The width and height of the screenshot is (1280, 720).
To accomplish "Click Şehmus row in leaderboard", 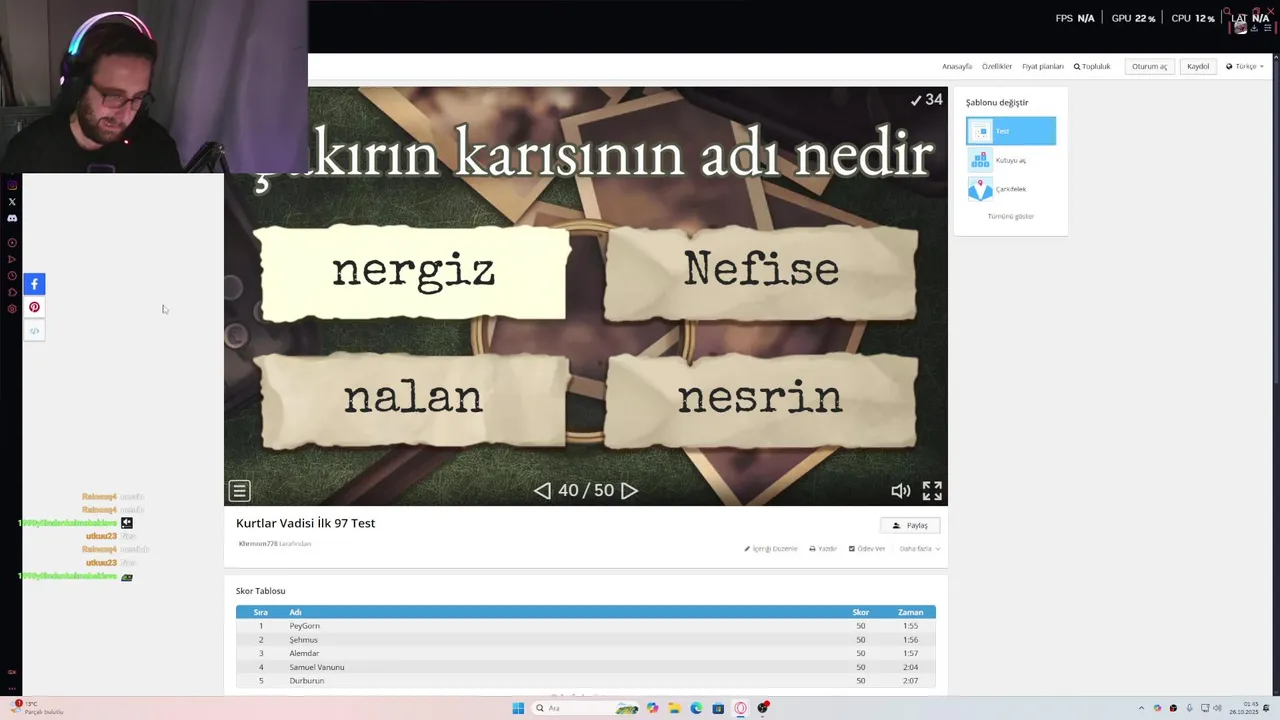I will click(x=585, y=640).
